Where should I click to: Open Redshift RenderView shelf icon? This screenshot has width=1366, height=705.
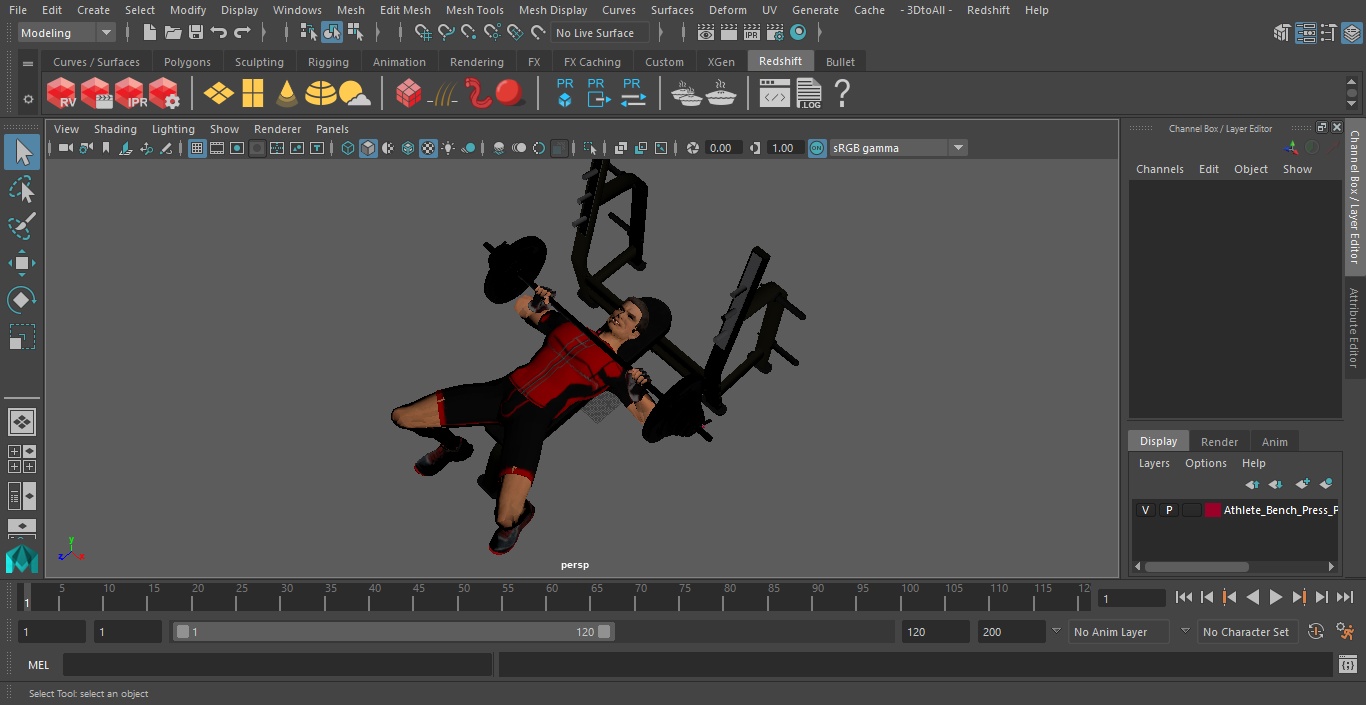[x=62, y=94]
